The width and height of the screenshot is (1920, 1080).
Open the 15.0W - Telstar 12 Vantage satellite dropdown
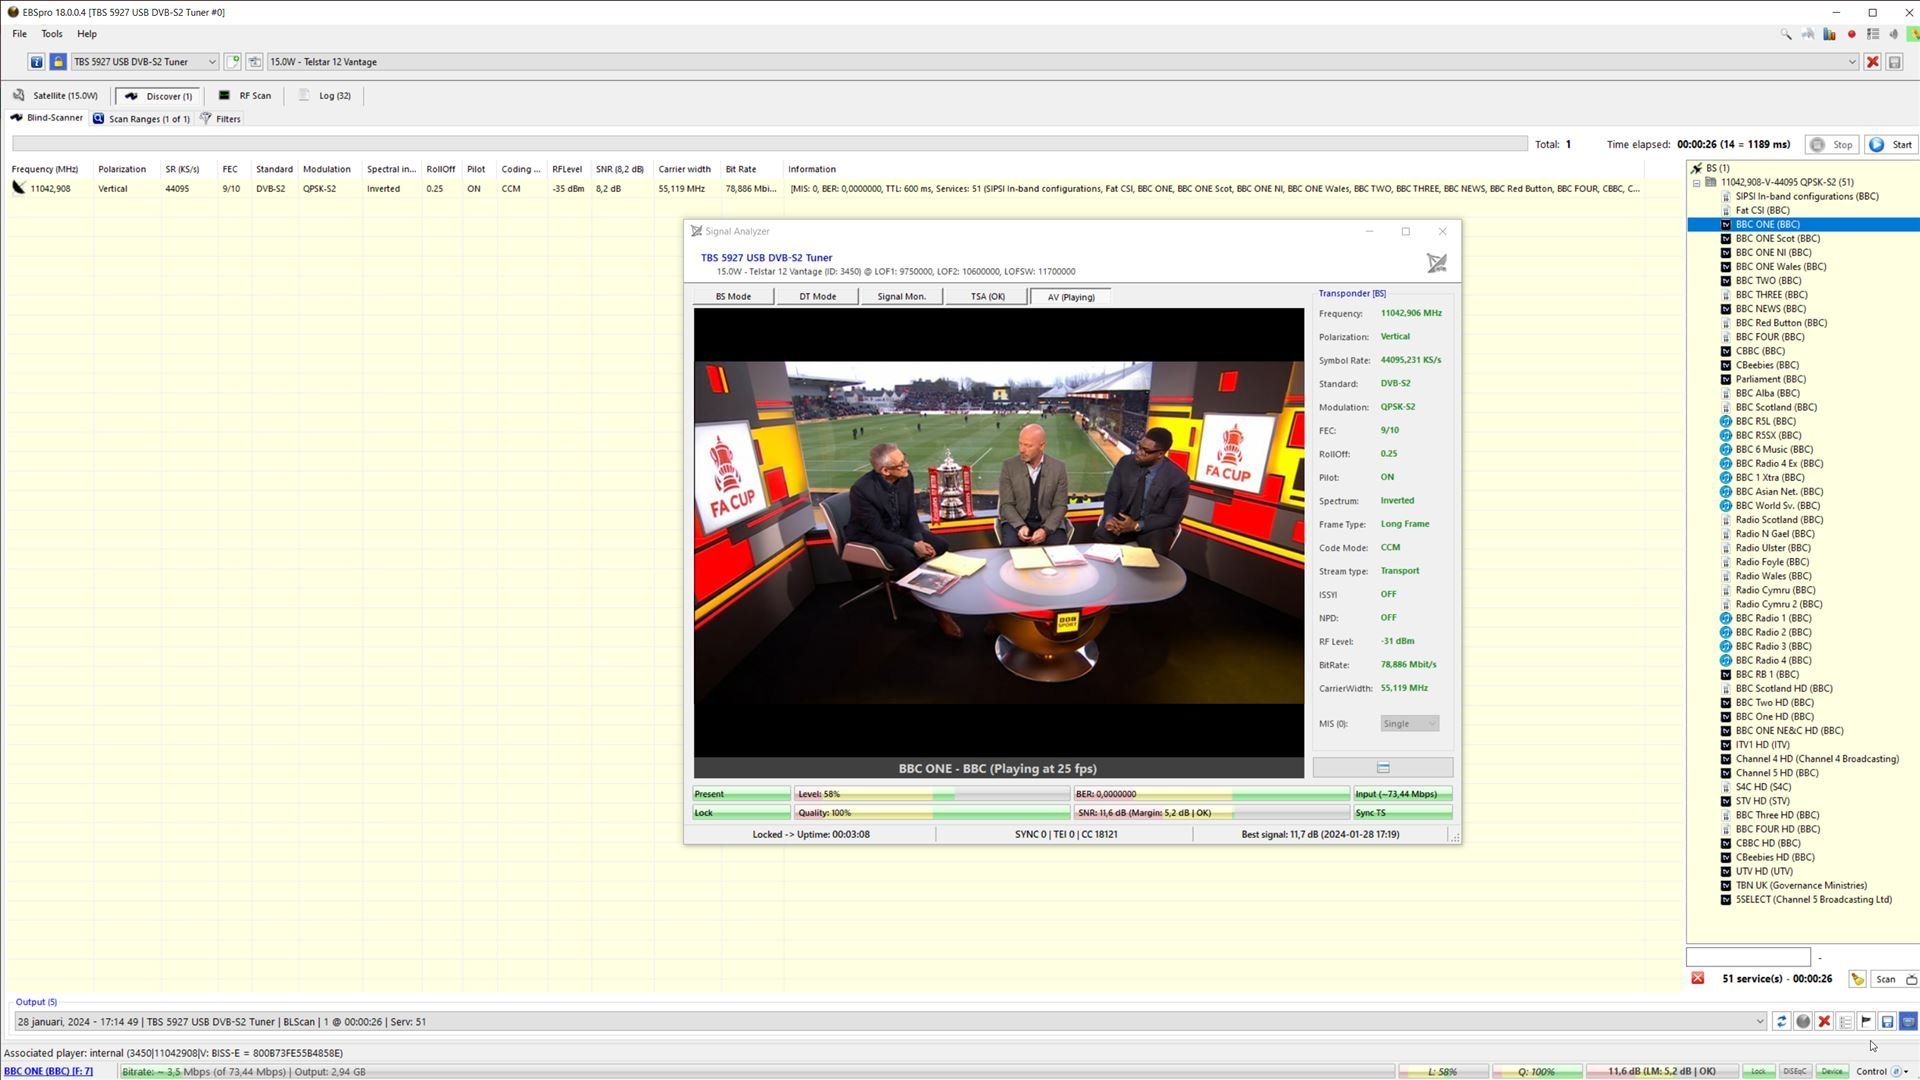click(1062, 62)
